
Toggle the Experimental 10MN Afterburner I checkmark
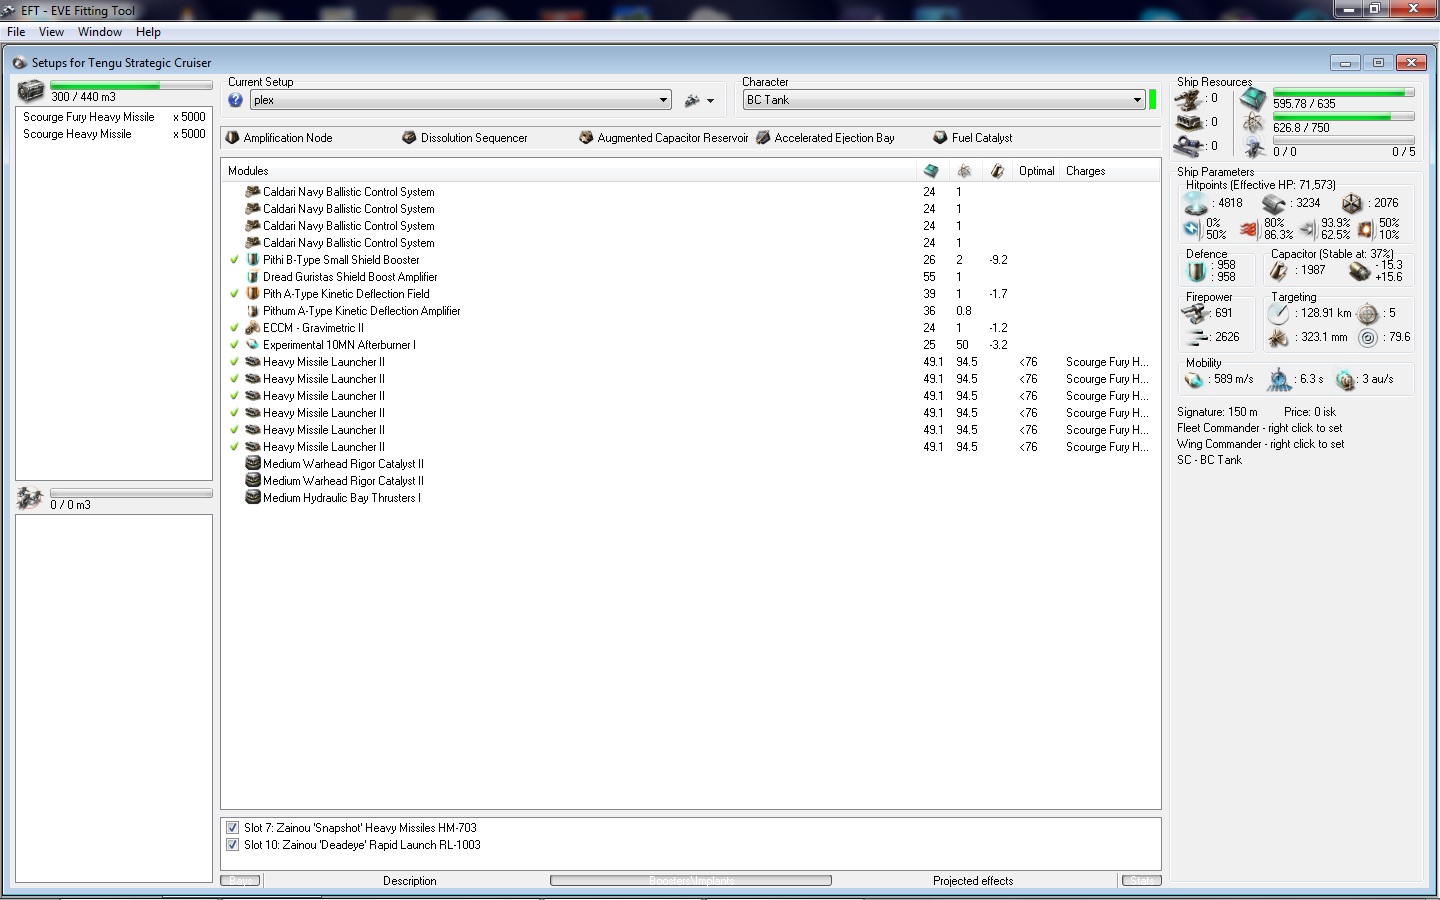[235, 345]
